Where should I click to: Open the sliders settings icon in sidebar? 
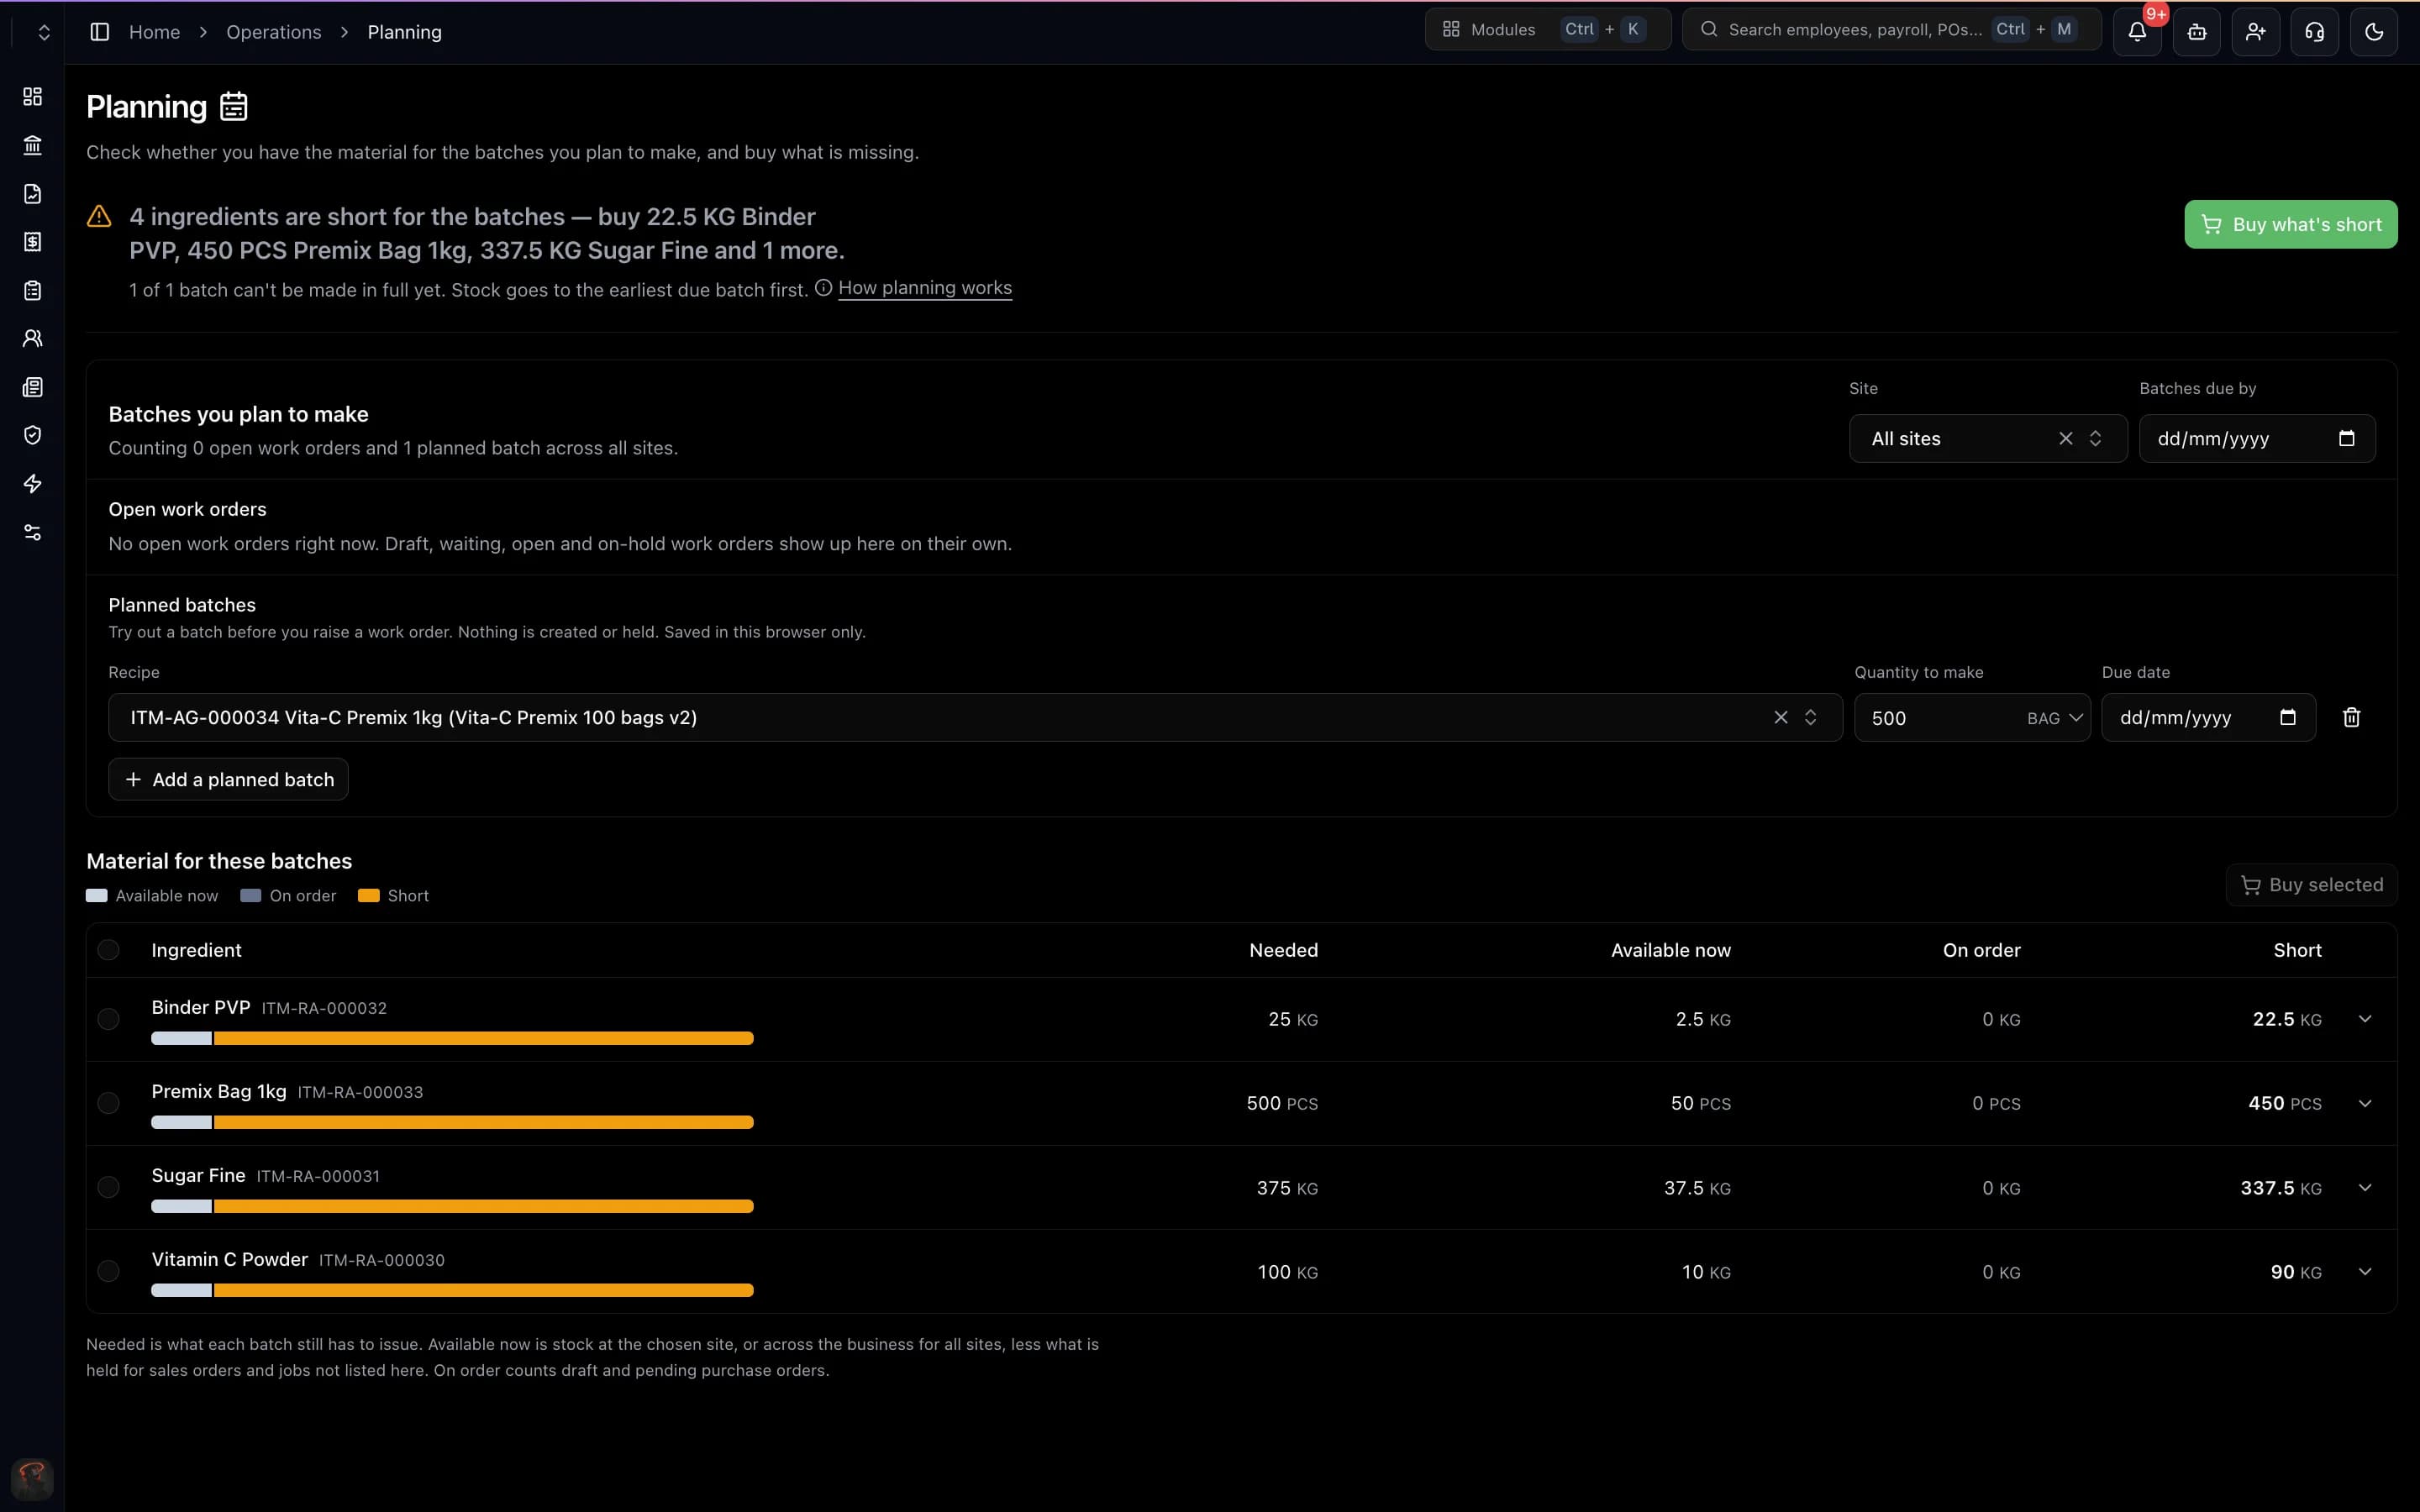click(32, 532)
